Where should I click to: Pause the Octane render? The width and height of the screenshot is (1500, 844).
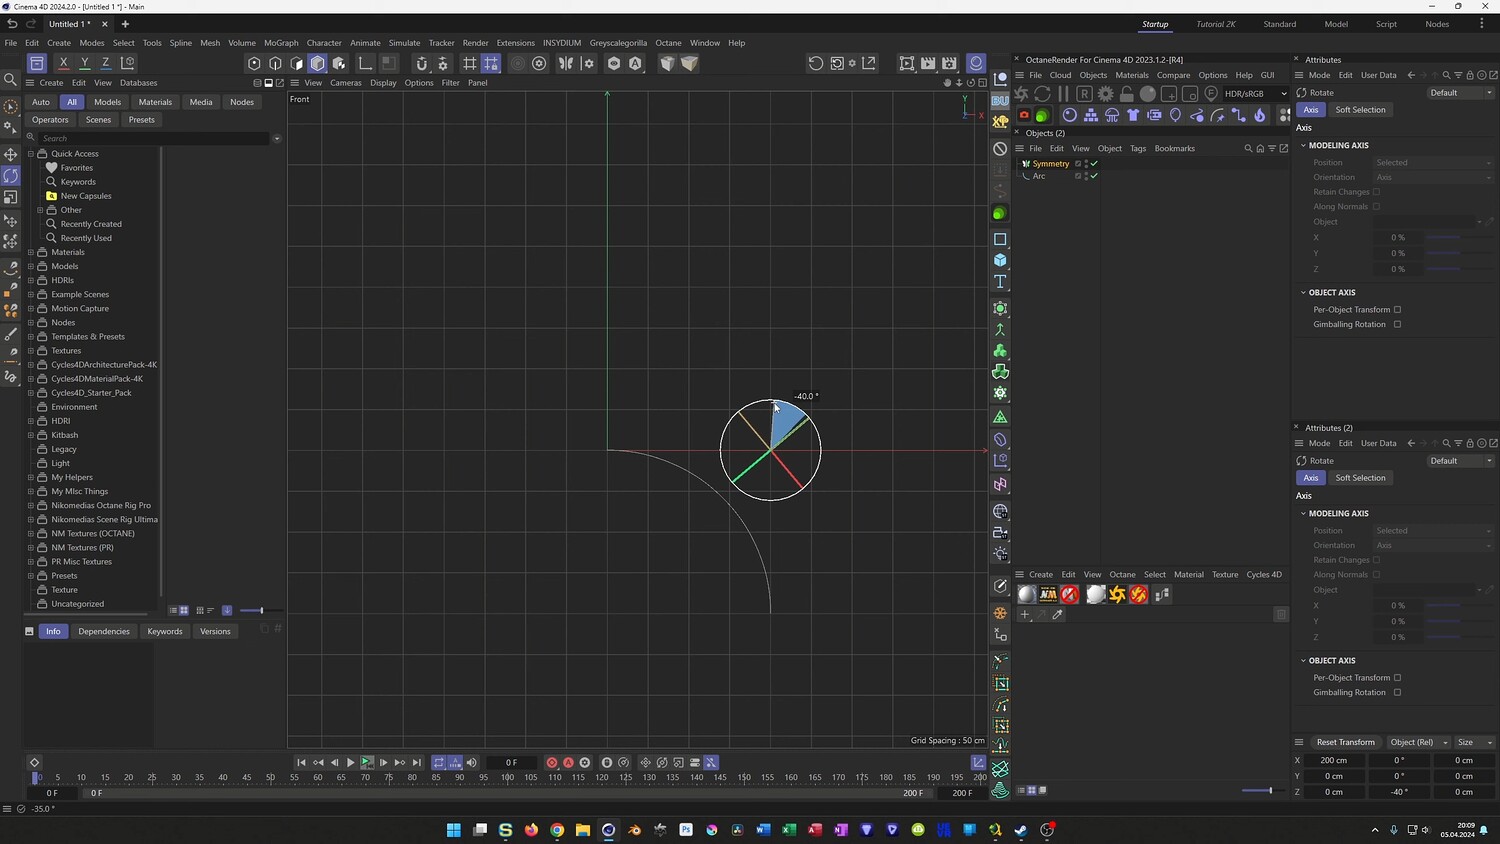point(1063,93)
